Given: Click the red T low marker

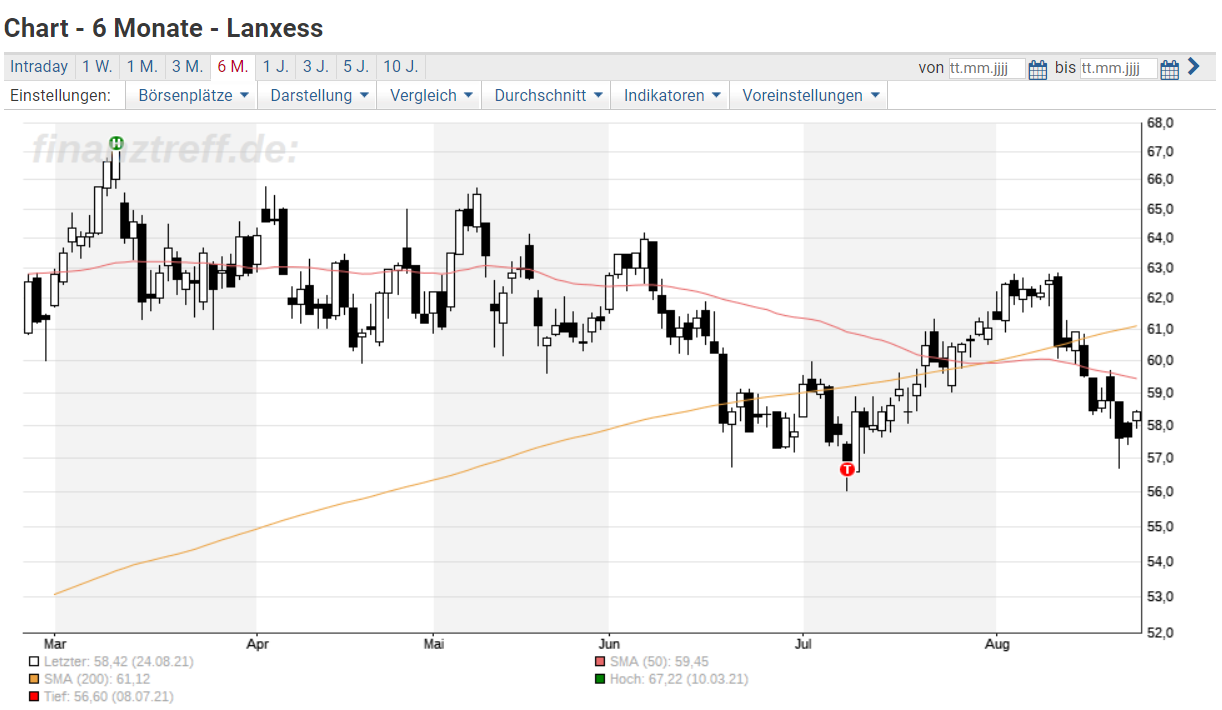Looking at the screenshot, I should coord(847,468).
